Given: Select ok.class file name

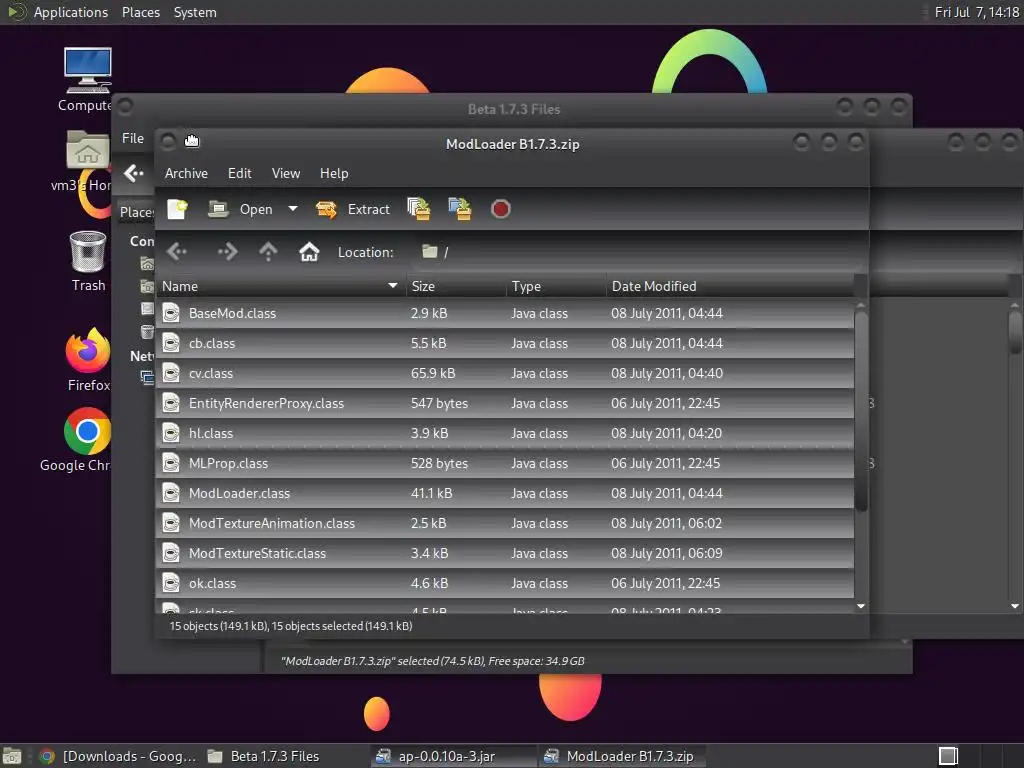Looking at the screenshot, I should 212,584.
